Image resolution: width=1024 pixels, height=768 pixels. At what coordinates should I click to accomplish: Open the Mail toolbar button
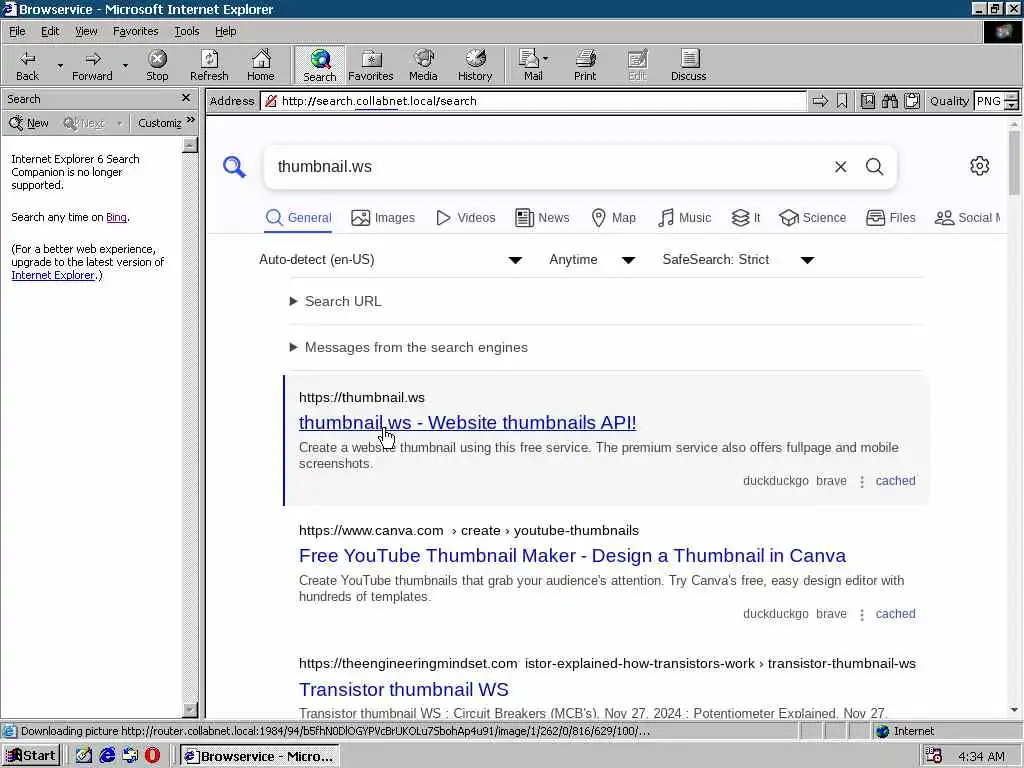(x=530, y=65)
